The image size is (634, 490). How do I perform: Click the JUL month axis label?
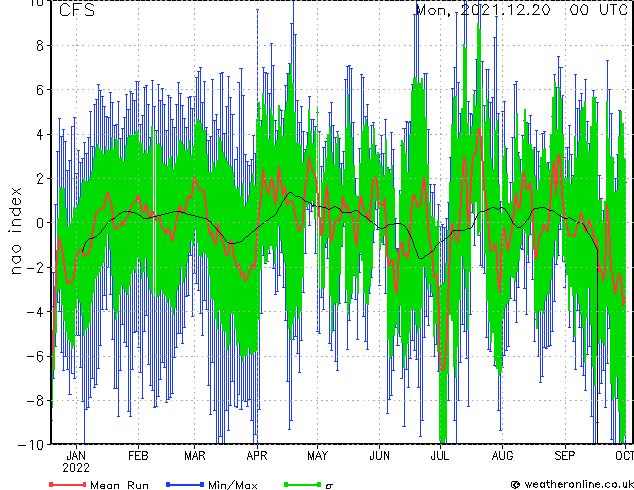point(440,456)
